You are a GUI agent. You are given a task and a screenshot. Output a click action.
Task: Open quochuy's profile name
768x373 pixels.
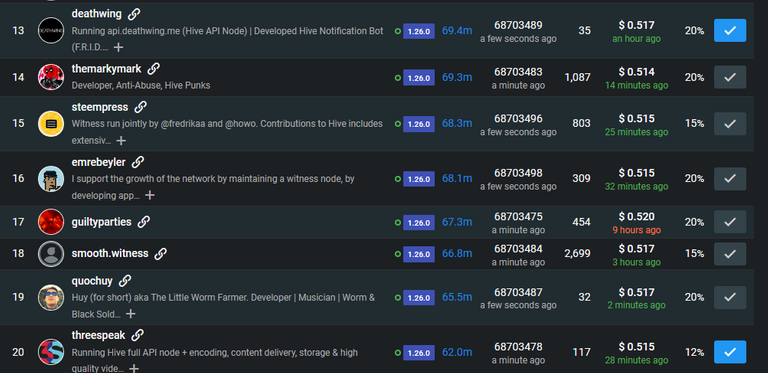coord(92,281)
